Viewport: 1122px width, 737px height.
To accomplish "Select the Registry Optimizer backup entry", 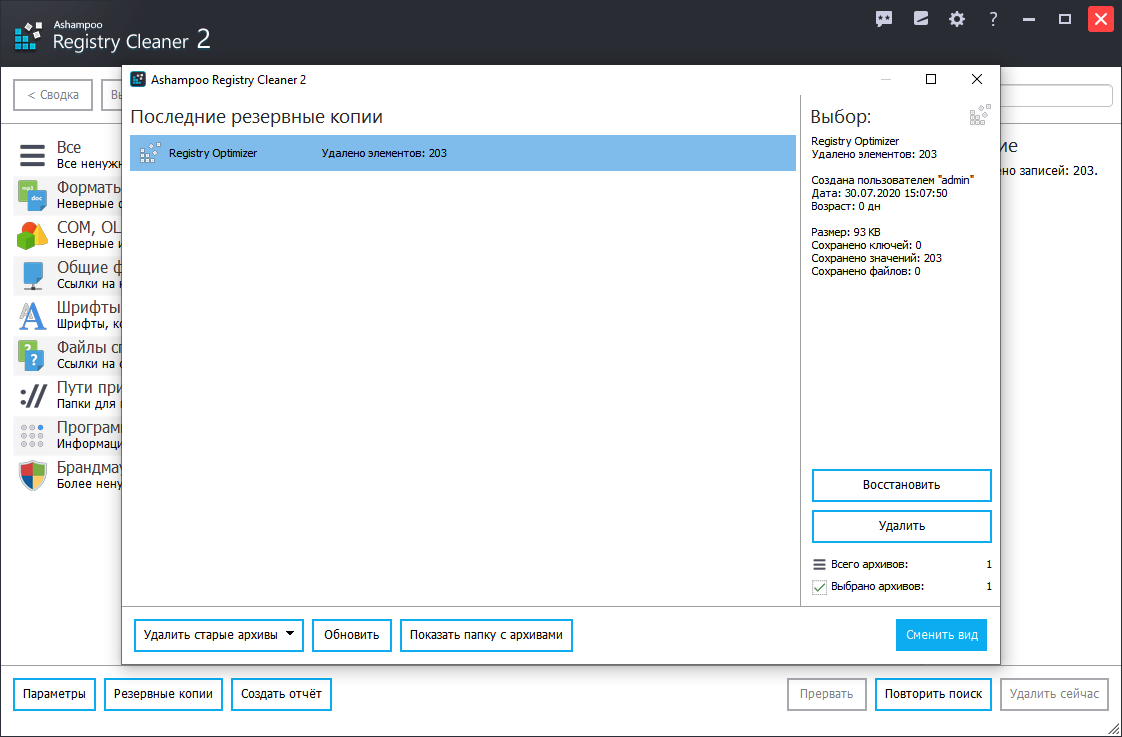I will tap(463, 153).
